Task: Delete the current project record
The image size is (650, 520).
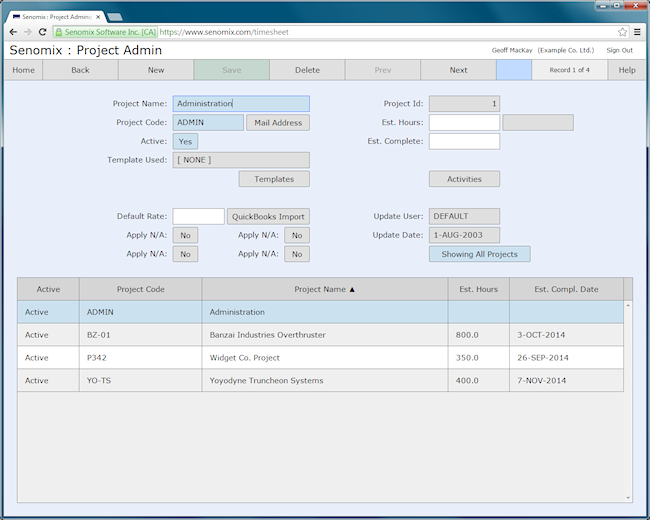Action: coord(307,70)
